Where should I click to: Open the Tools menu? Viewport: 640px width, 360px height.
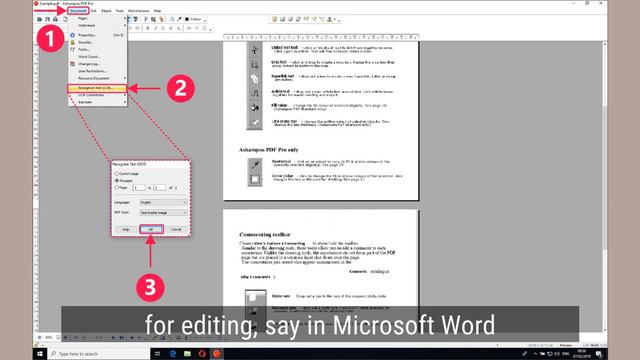(x=120, y=11)
